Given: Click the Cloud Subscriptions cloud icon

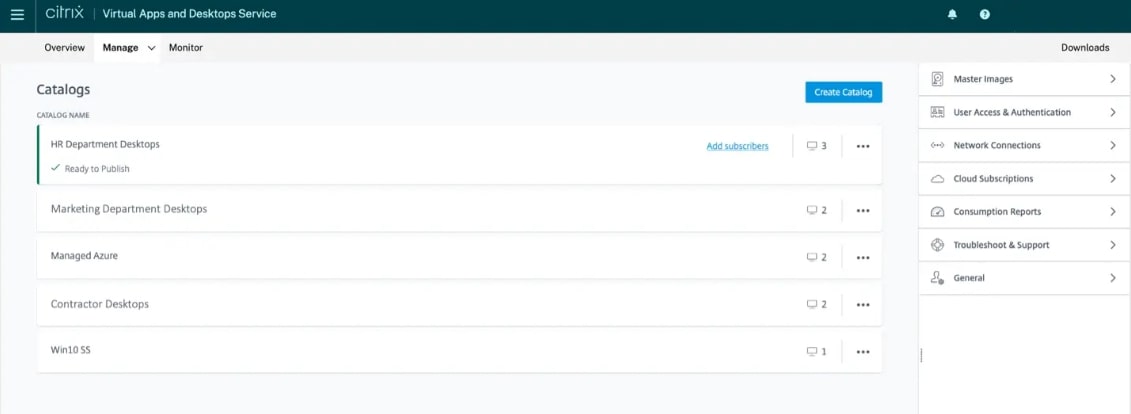Looking at the screenshot, I should click(937, 179).
